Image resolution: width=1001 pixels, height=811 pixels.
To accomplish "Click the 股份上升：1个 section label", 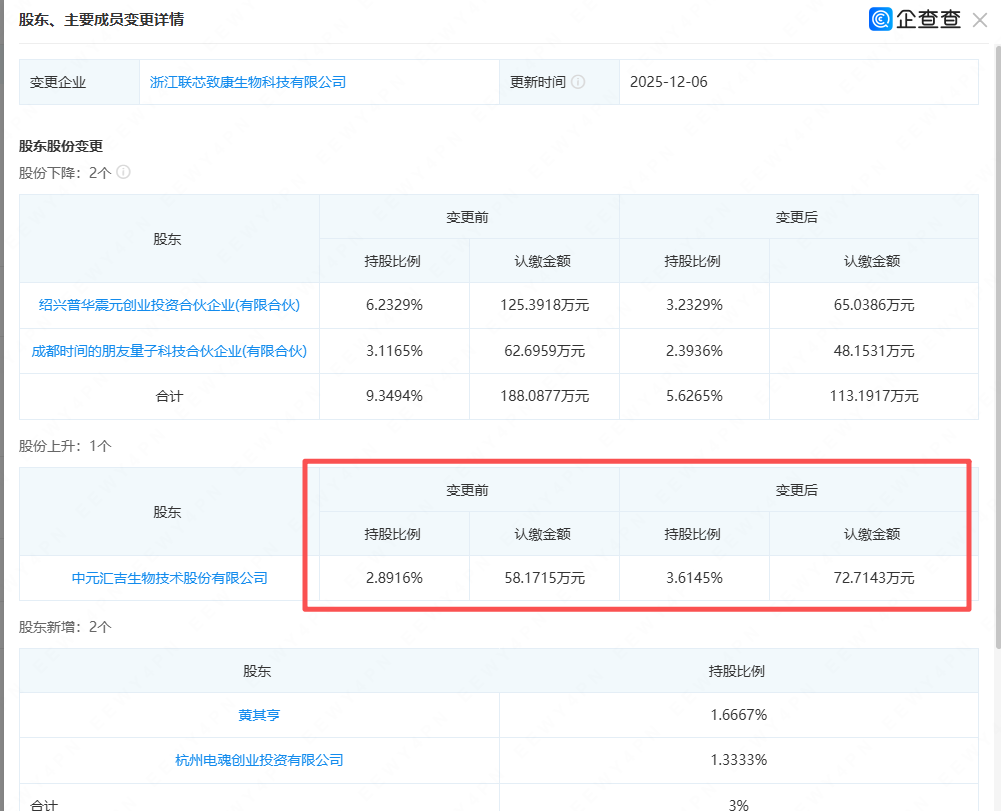I will 66,446.
